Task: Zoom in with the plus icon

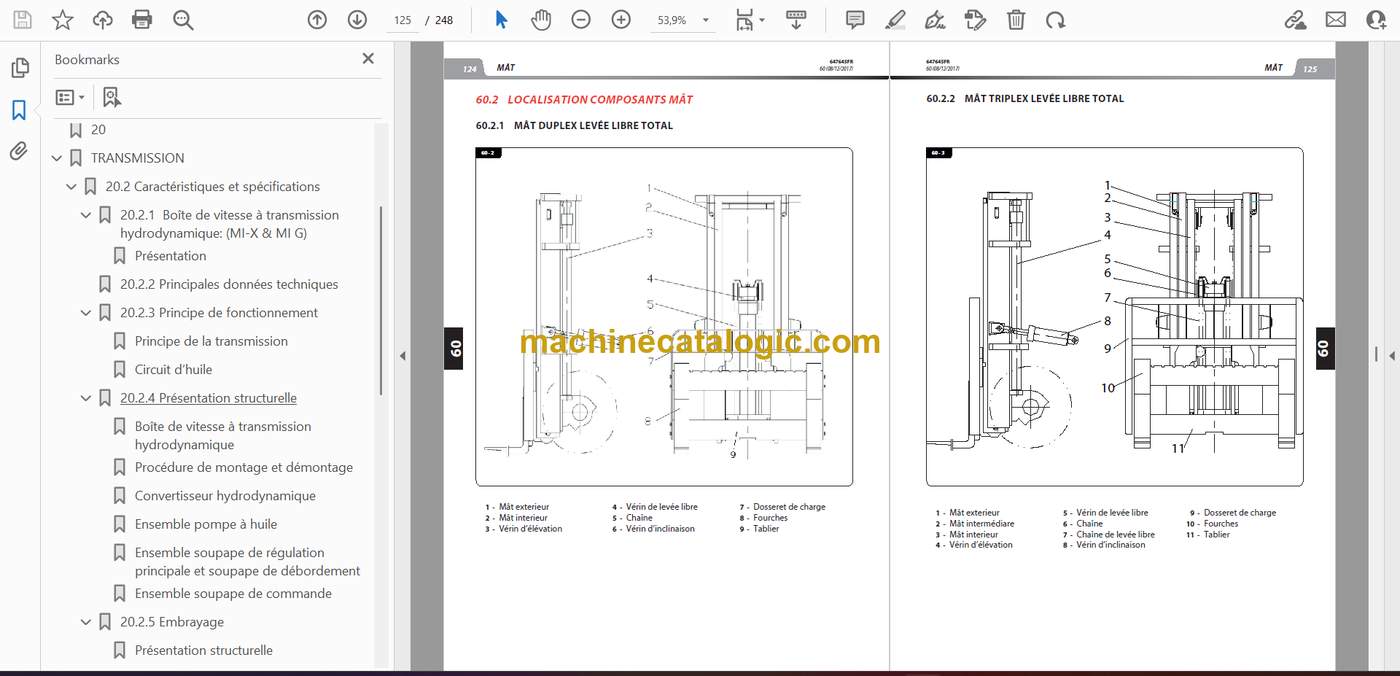Action: (621, 19)
